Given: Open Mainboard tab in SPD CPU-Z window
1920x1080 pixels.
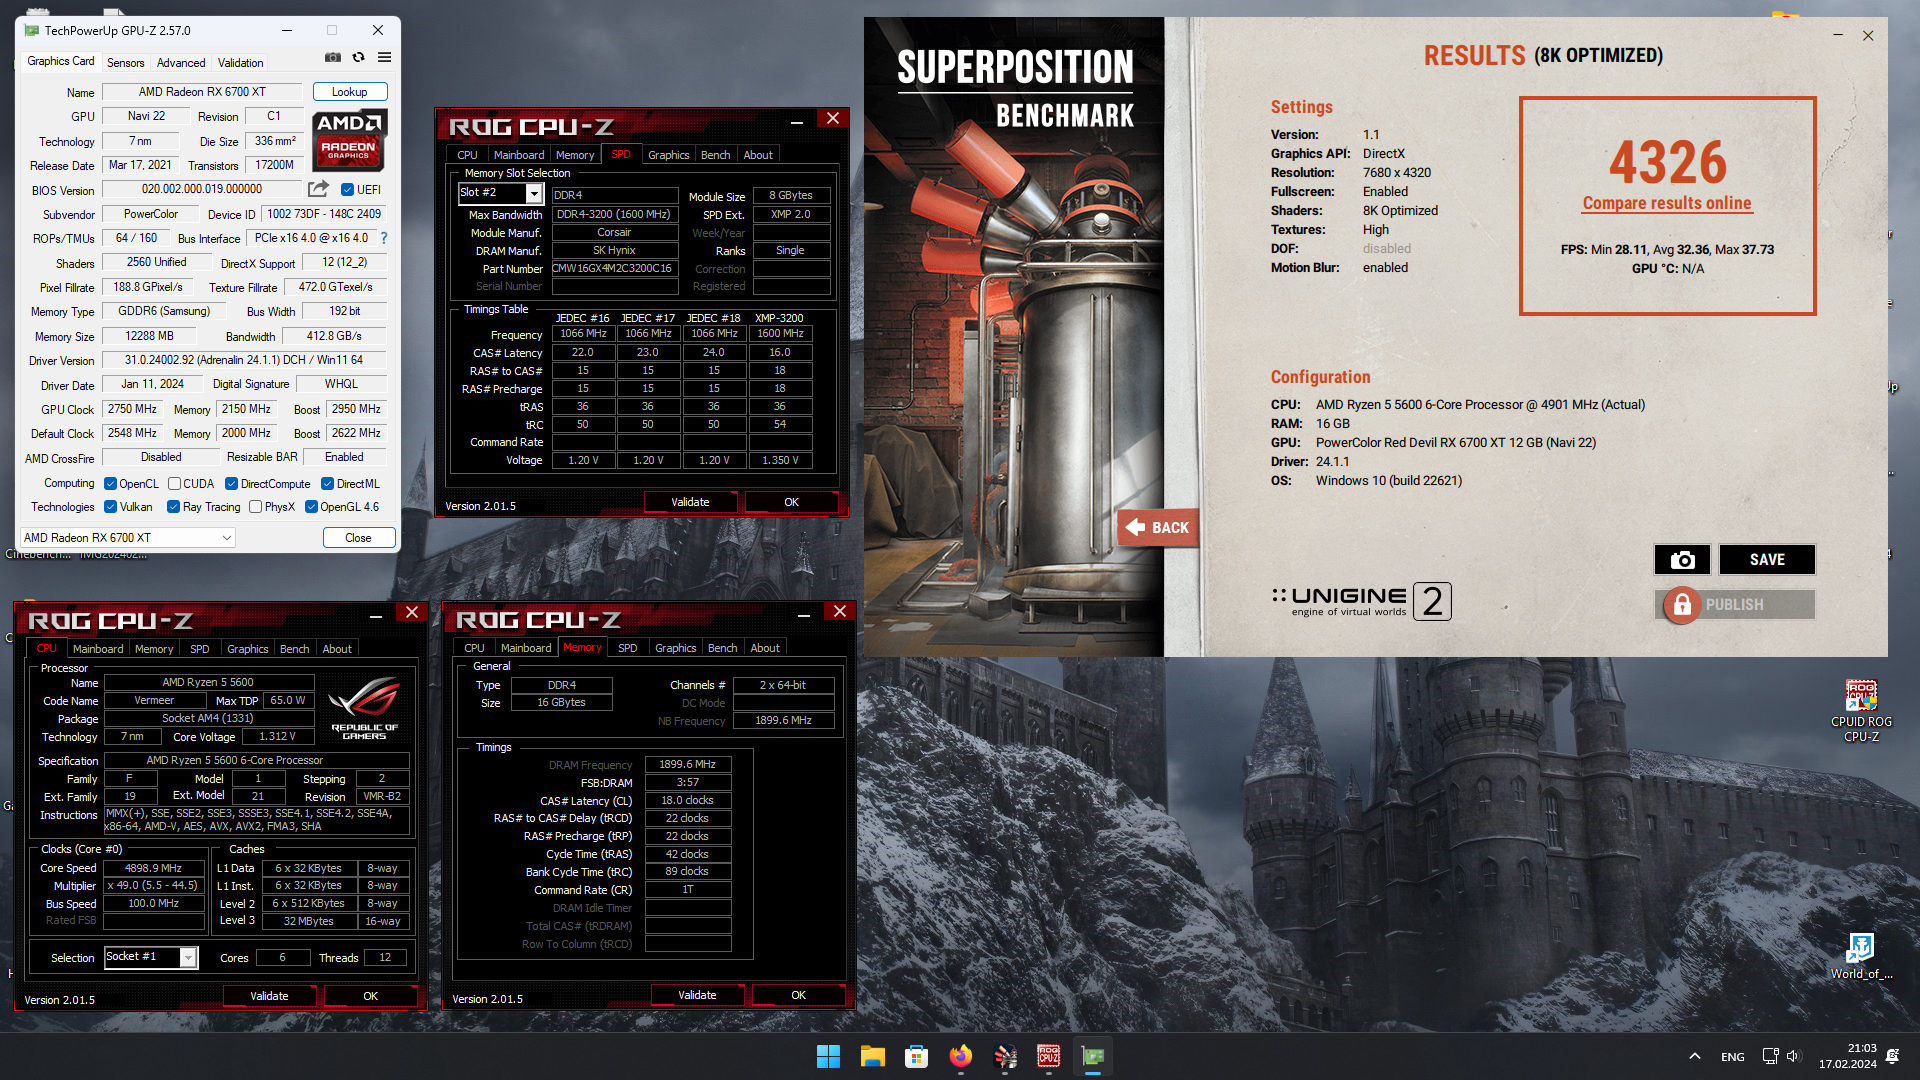Looking at the screenshot, I should [518, 155].
